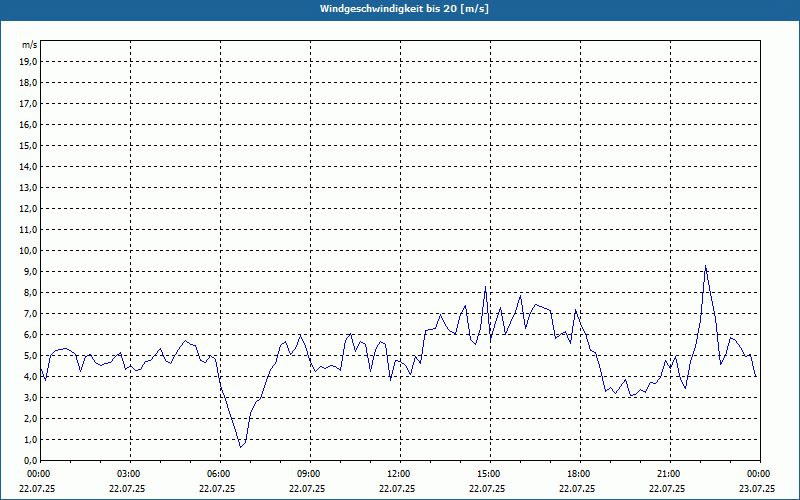Viewport: 800px width, 500px height.
Task: Click the '03:00' time label
Action: tap(131, 474)
